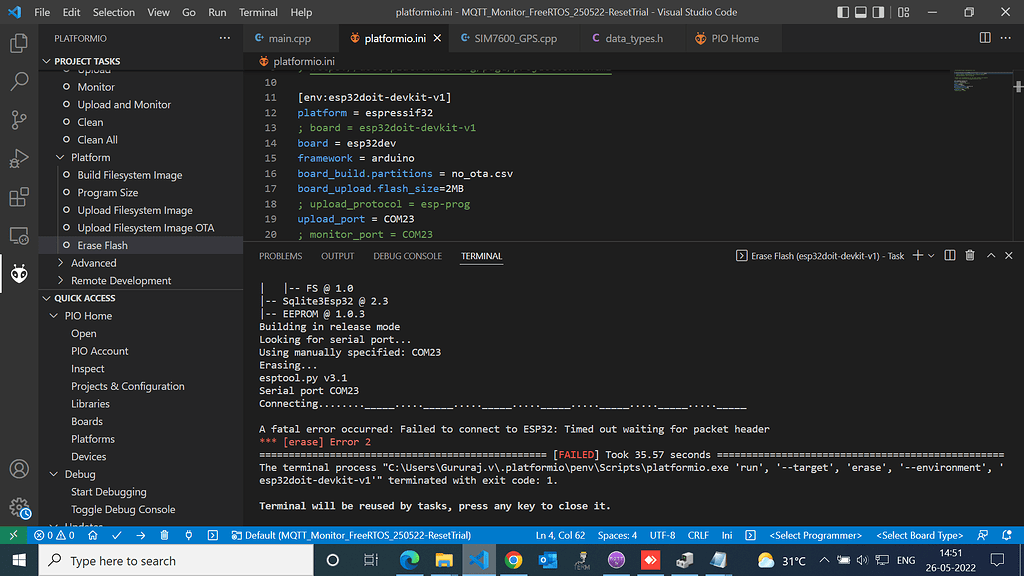
Task: Toggle the Panel visibility in title bar
Action: [861, 12]
